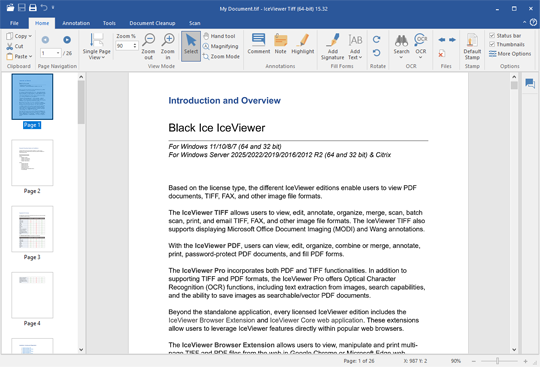Click the Open file icon in quick access toolbar
This screenshot has height=367, width=540.
pos(10,8)
